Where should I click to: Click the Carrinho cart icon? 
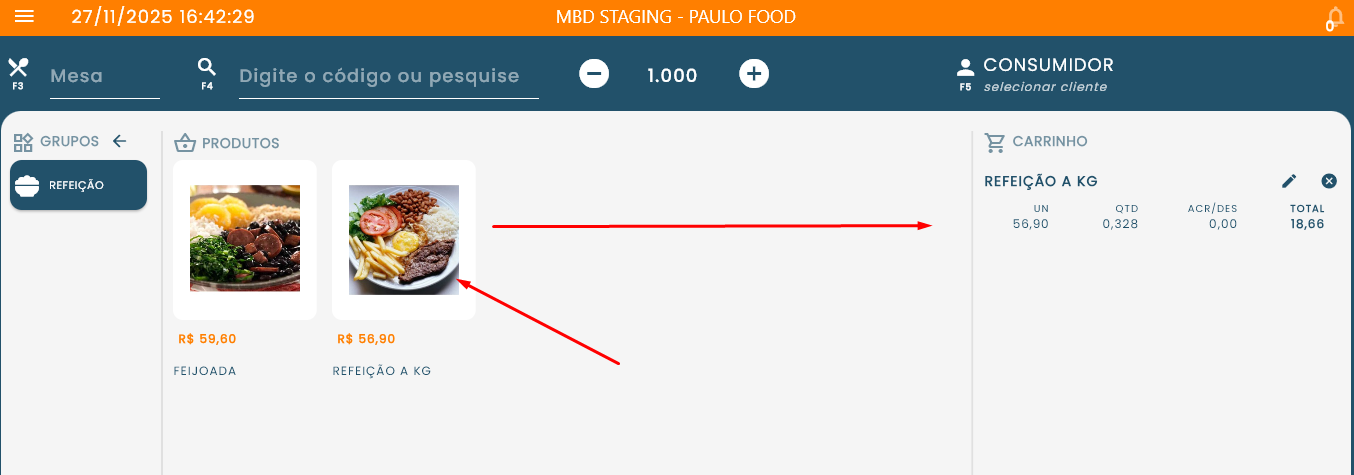(995, 142)
